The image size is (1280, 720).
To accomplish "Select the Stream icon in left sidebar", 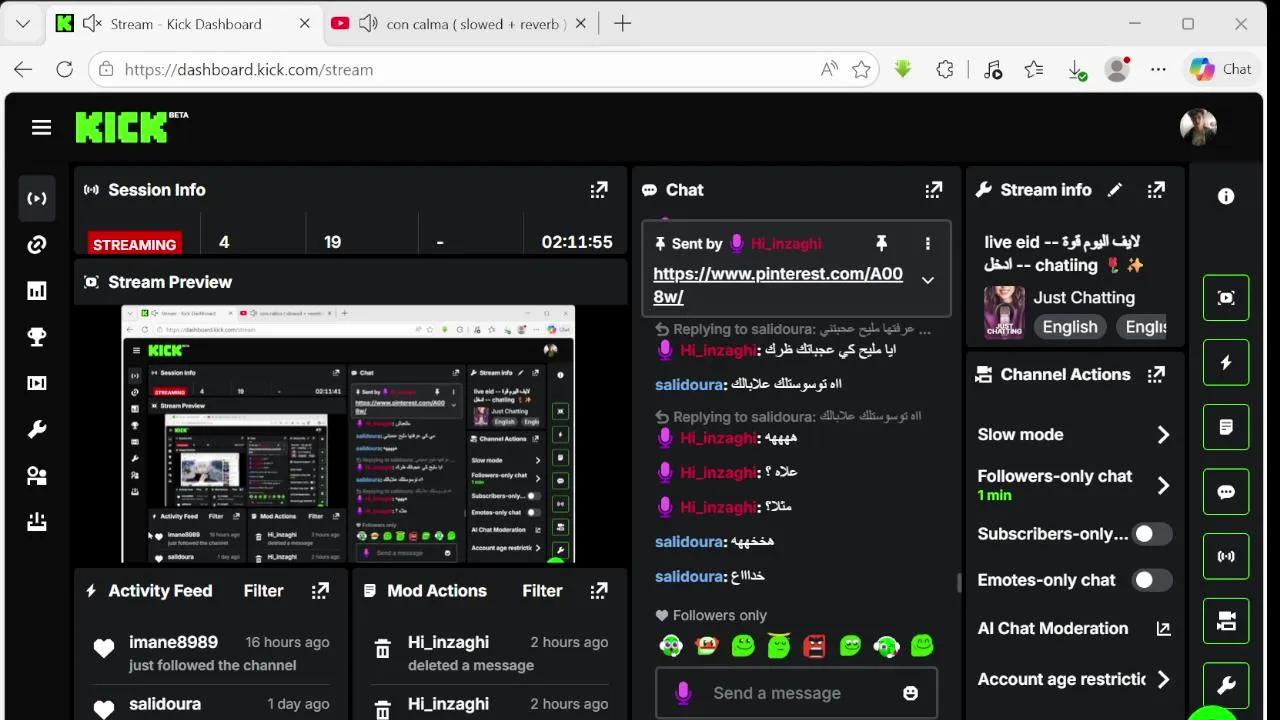I will point(37,198).
